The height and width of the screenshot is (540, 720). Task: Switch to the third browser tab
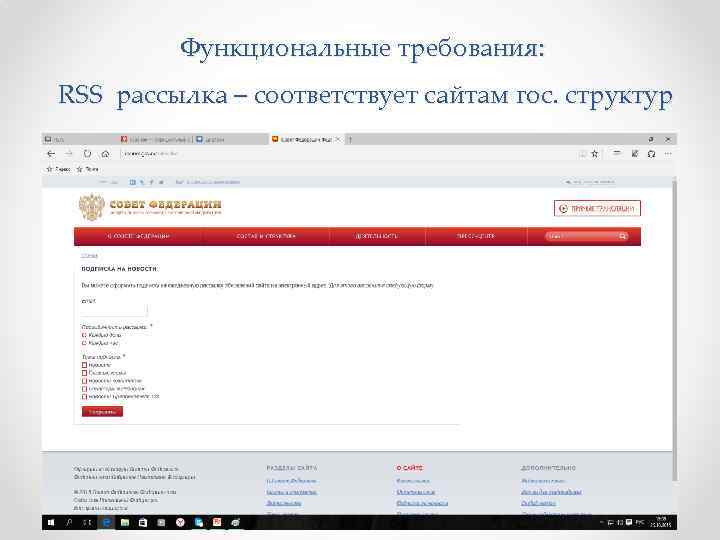point(231,139)
